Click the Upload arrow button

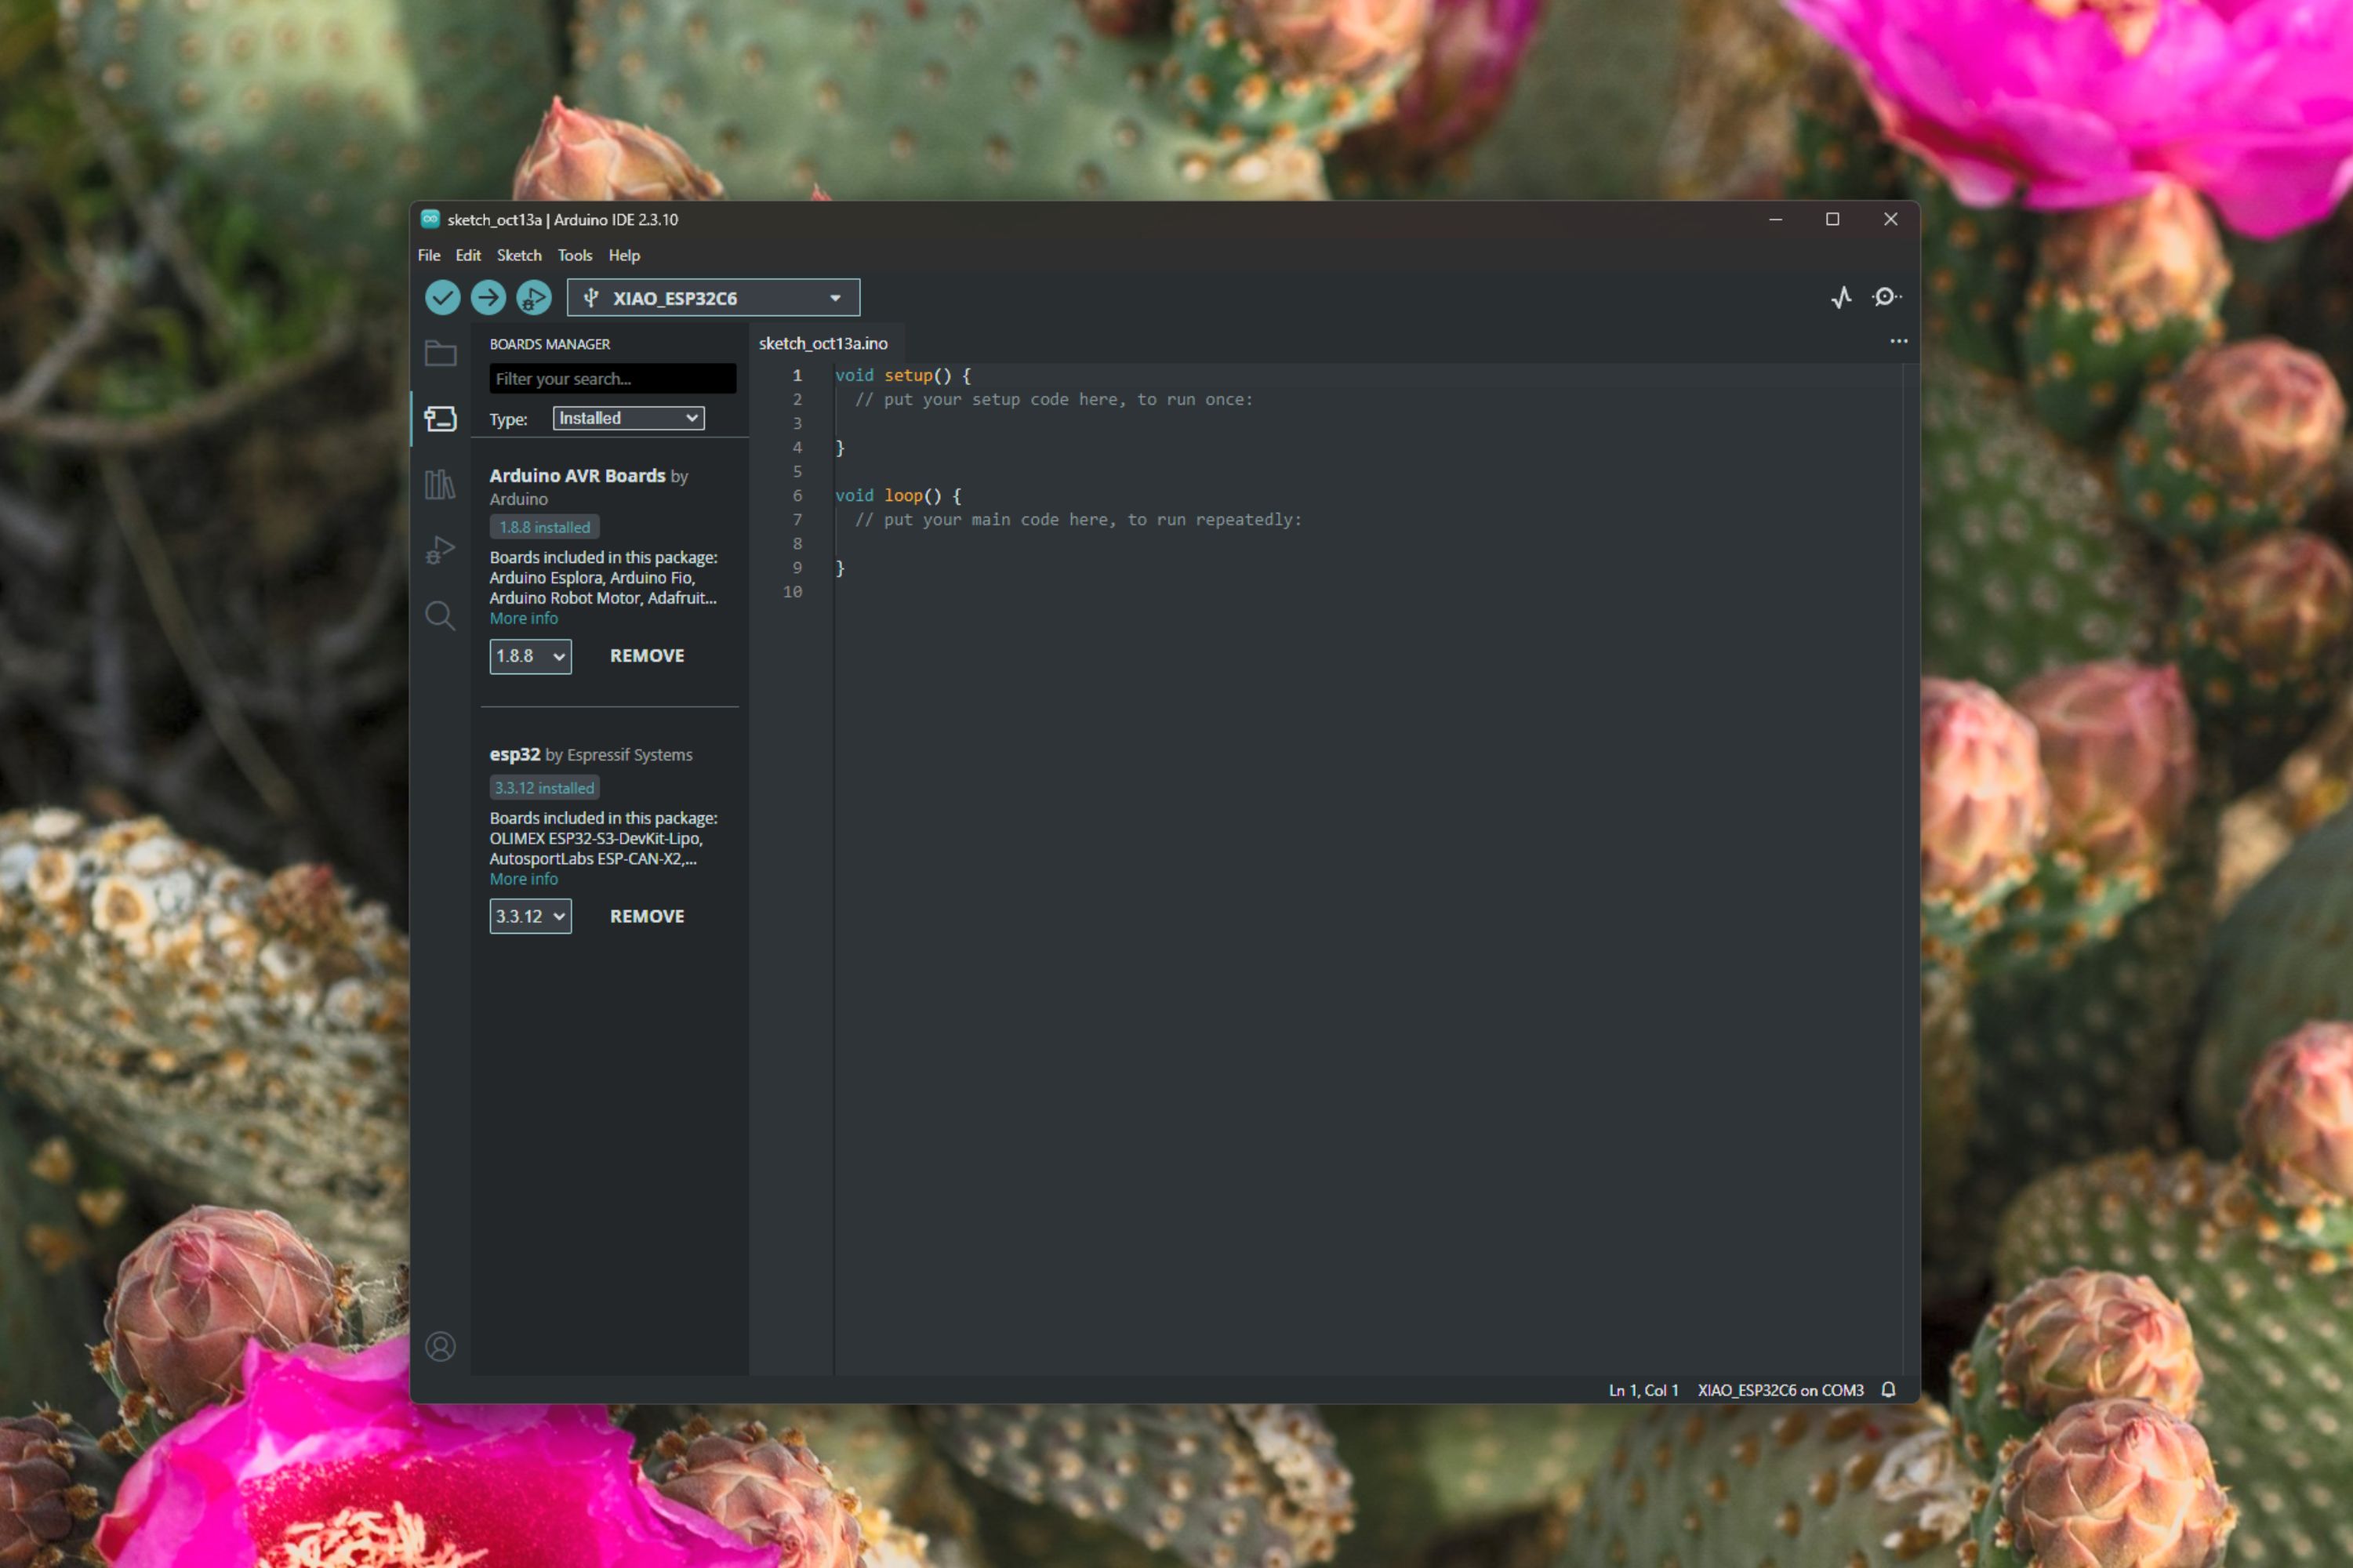click(488, 297)
